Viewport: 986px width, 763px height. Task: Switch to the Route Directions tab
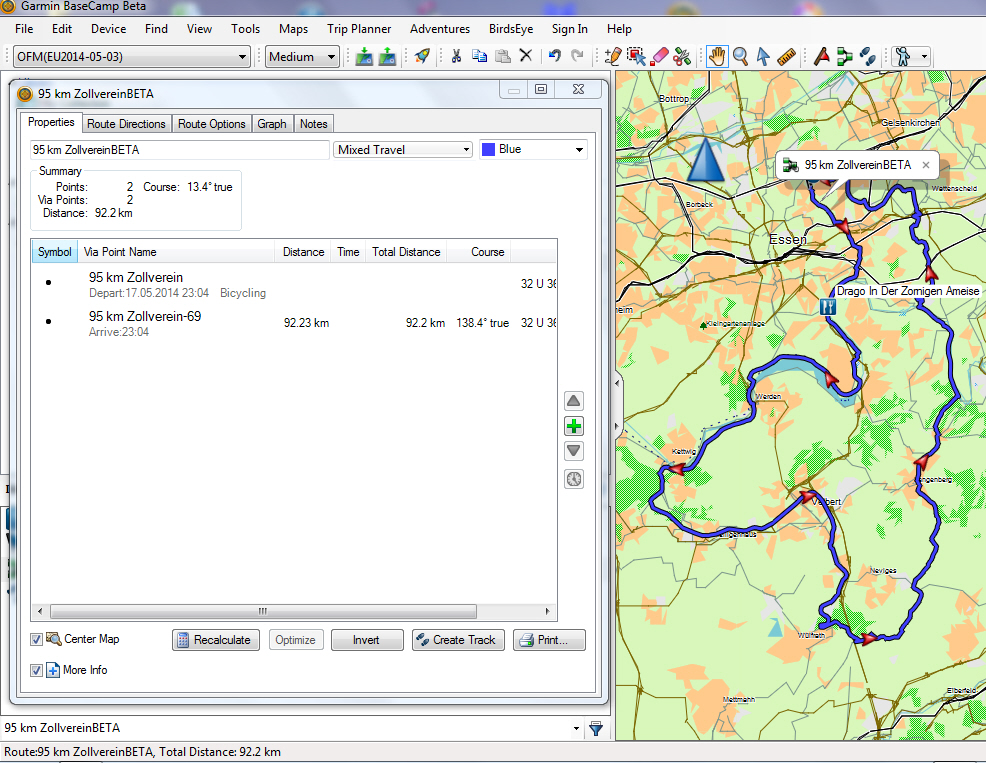[x=126, y=124]
